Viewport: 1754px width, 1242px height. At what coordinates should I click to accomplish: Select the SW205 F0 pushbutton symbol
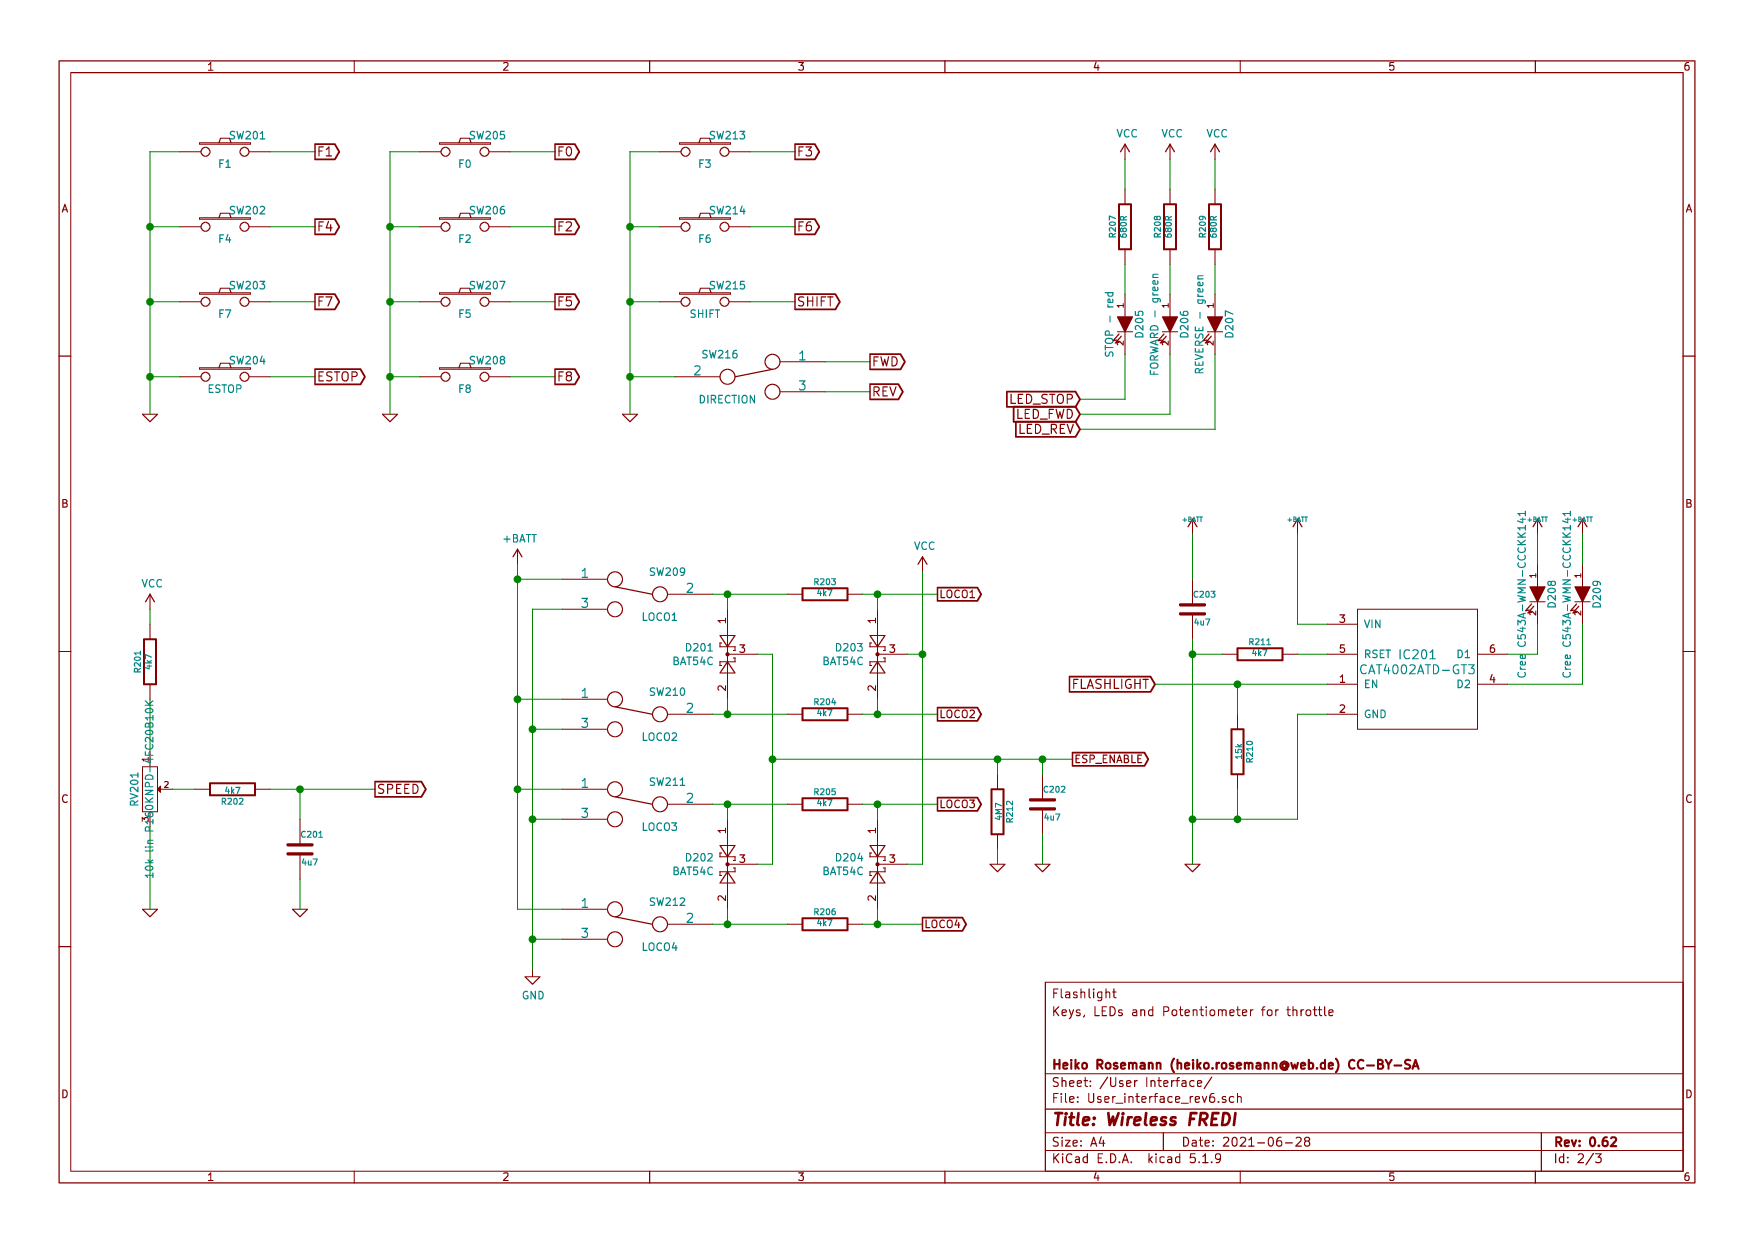click(465, 149)
